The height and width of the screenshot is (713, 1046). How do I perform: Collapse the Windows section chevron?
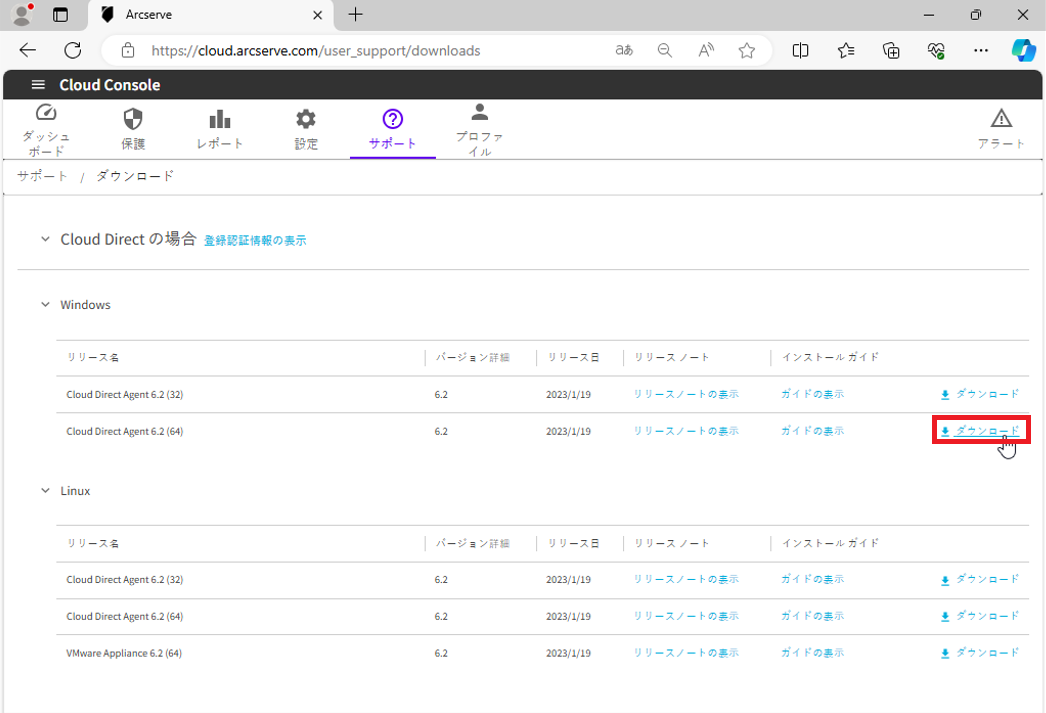coord(45,305)
